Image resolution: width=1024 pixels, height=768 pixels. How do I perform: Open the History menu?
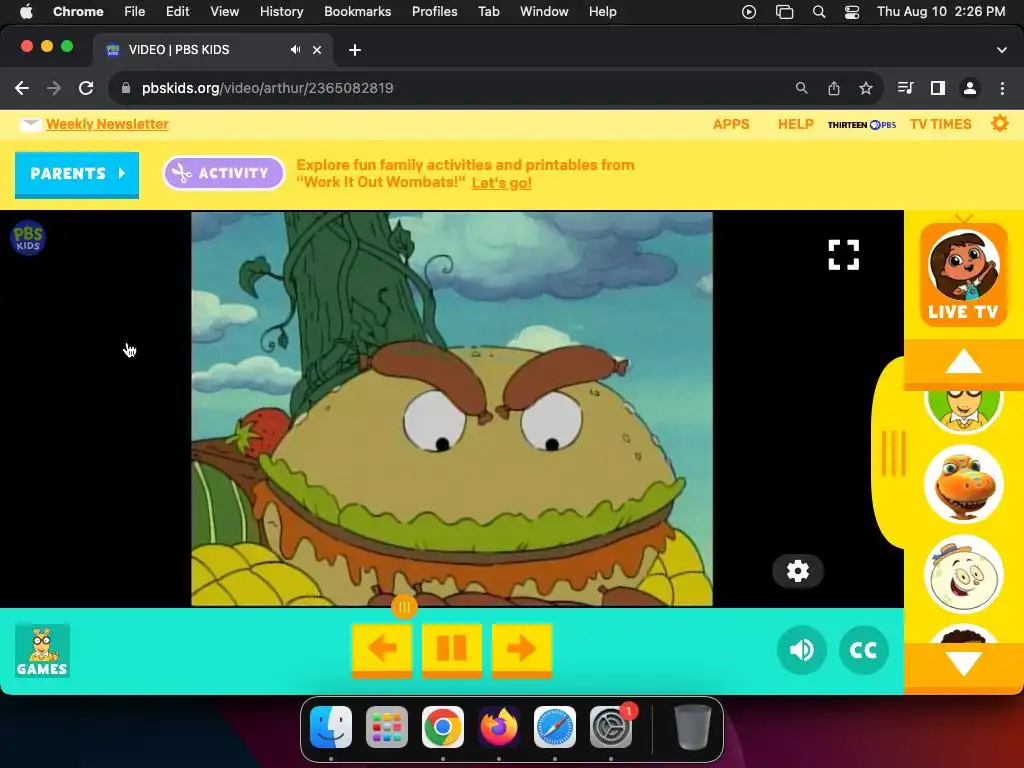point(281,12)
